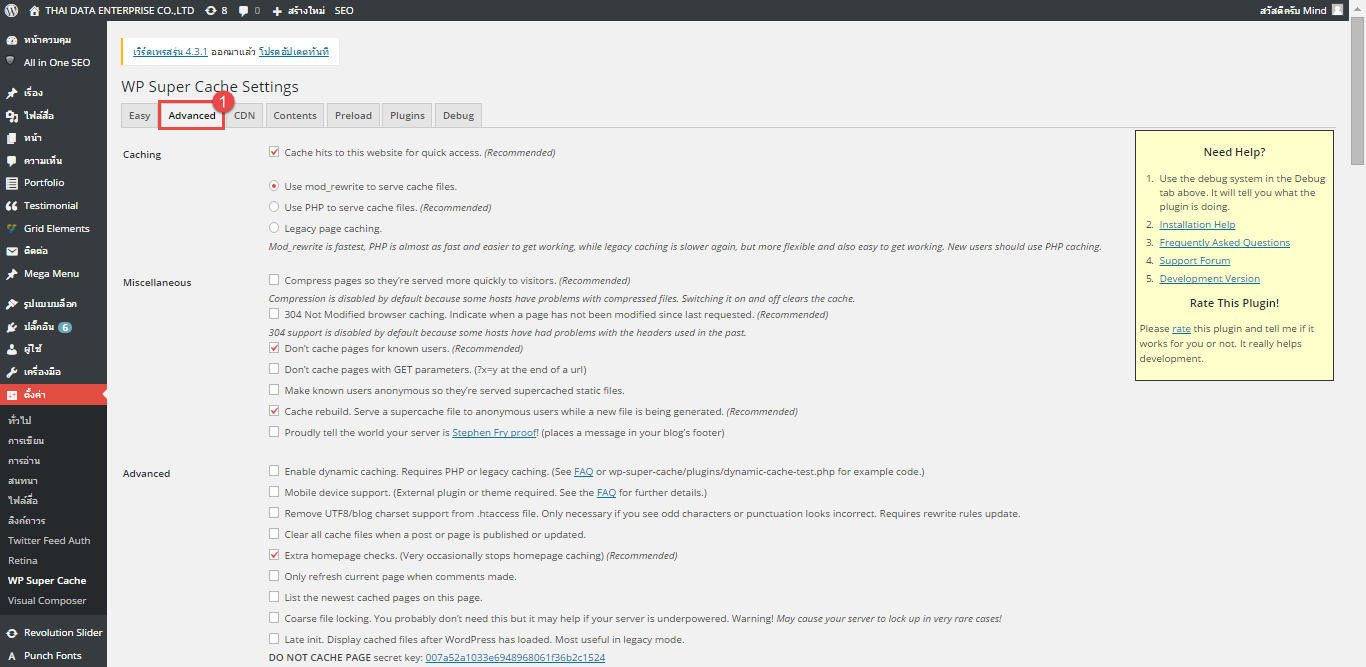
Task: Enable Mobile device support checkbox
Action: (x=274, y=492)
